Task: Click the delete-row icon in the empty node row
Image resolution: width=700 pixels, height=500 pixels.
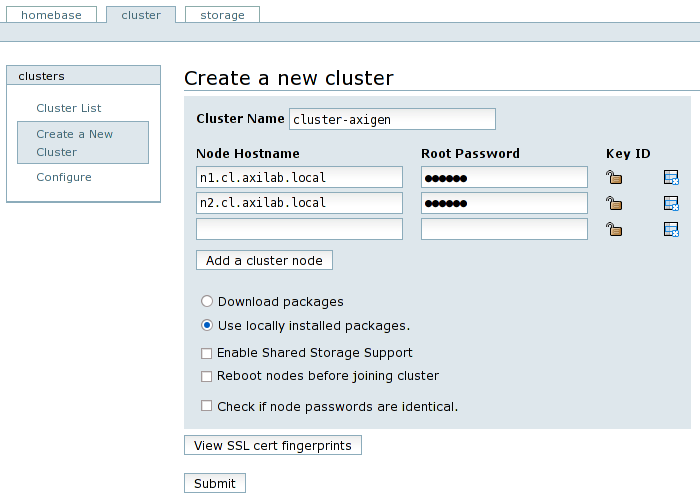Action: point(671,230)
